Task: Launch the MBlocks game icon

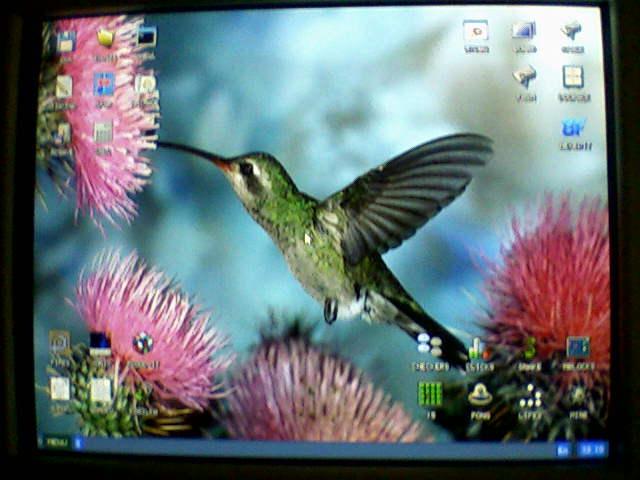Action: 577,348
